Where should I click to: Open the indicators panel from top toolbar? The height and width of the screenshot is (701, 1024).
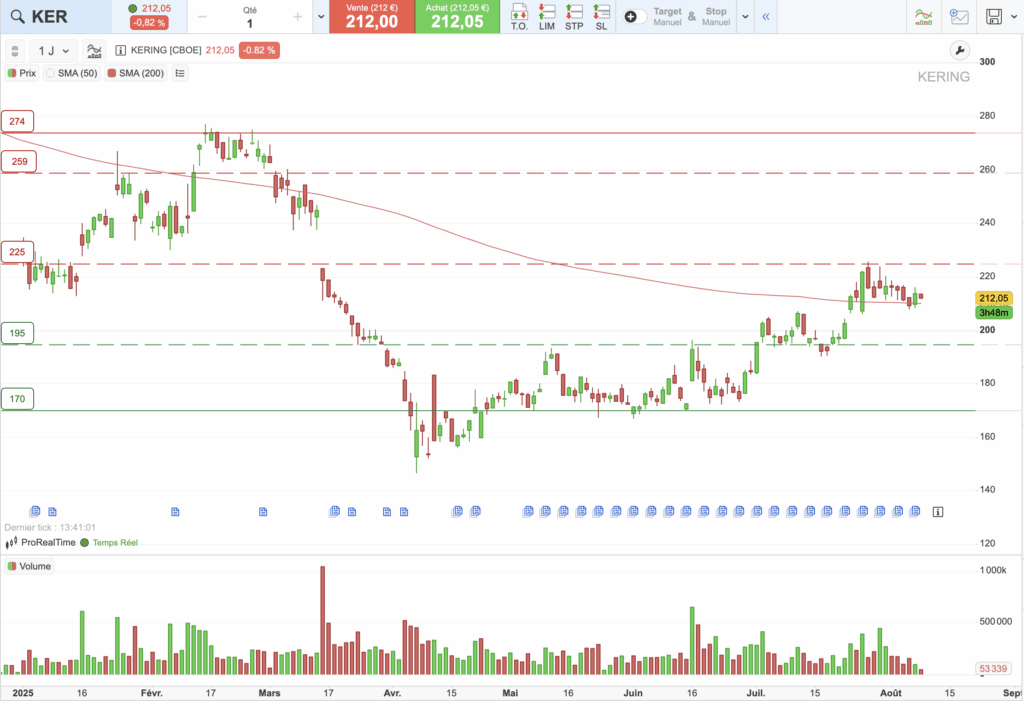point(923,17)
